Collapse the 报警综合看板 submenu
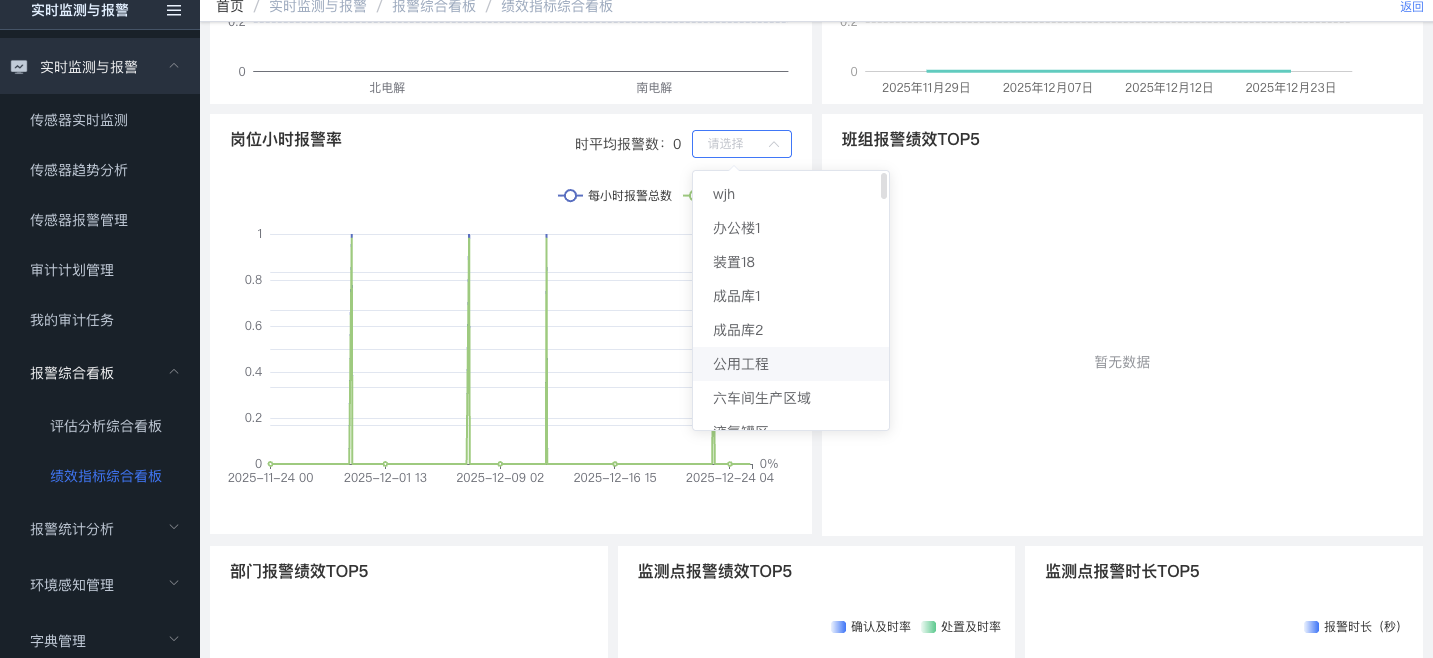Screen dimensions: 1433x658 pyautogui.click(x=174, y=372)
